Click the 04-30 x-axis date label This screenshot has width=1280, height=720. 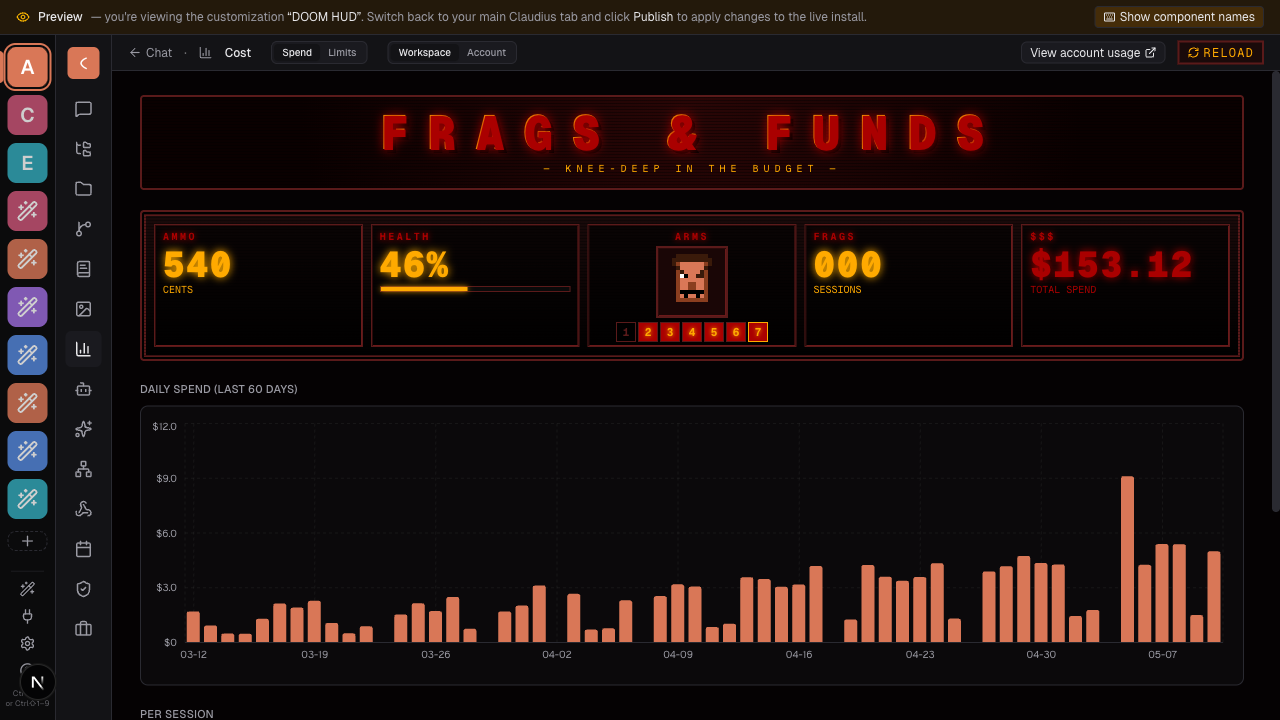point(1041,655)
